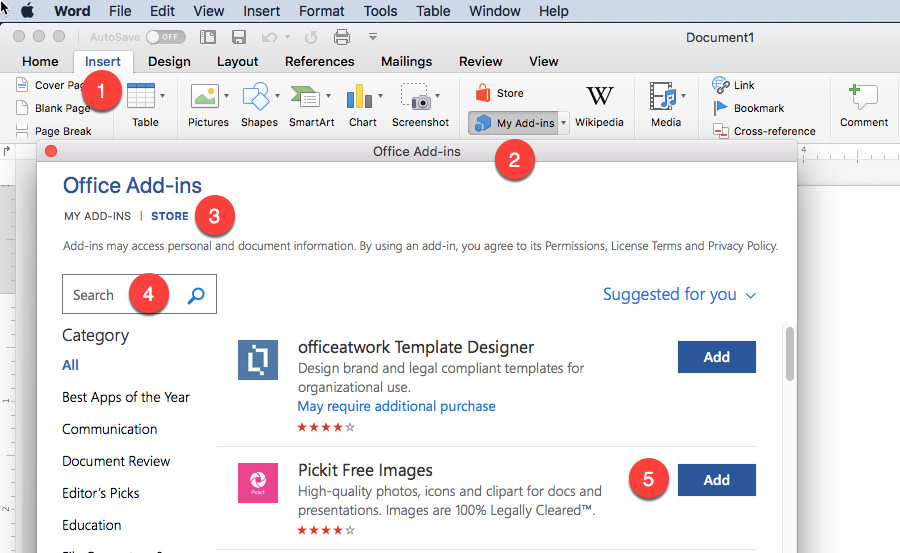Expand the SmartArt dropdown arrow

coord(328,96)
